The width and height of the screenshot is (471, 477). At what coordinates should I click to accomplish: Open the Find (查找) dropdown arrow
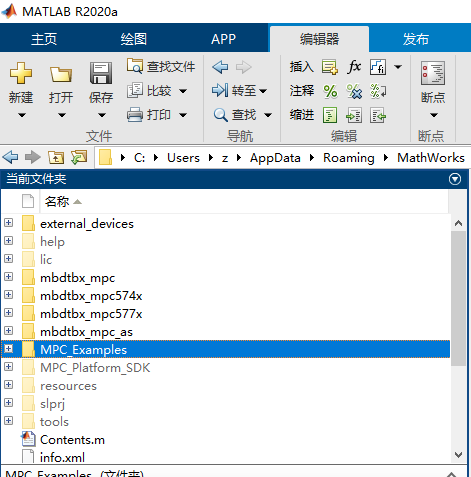pos(268,115)
